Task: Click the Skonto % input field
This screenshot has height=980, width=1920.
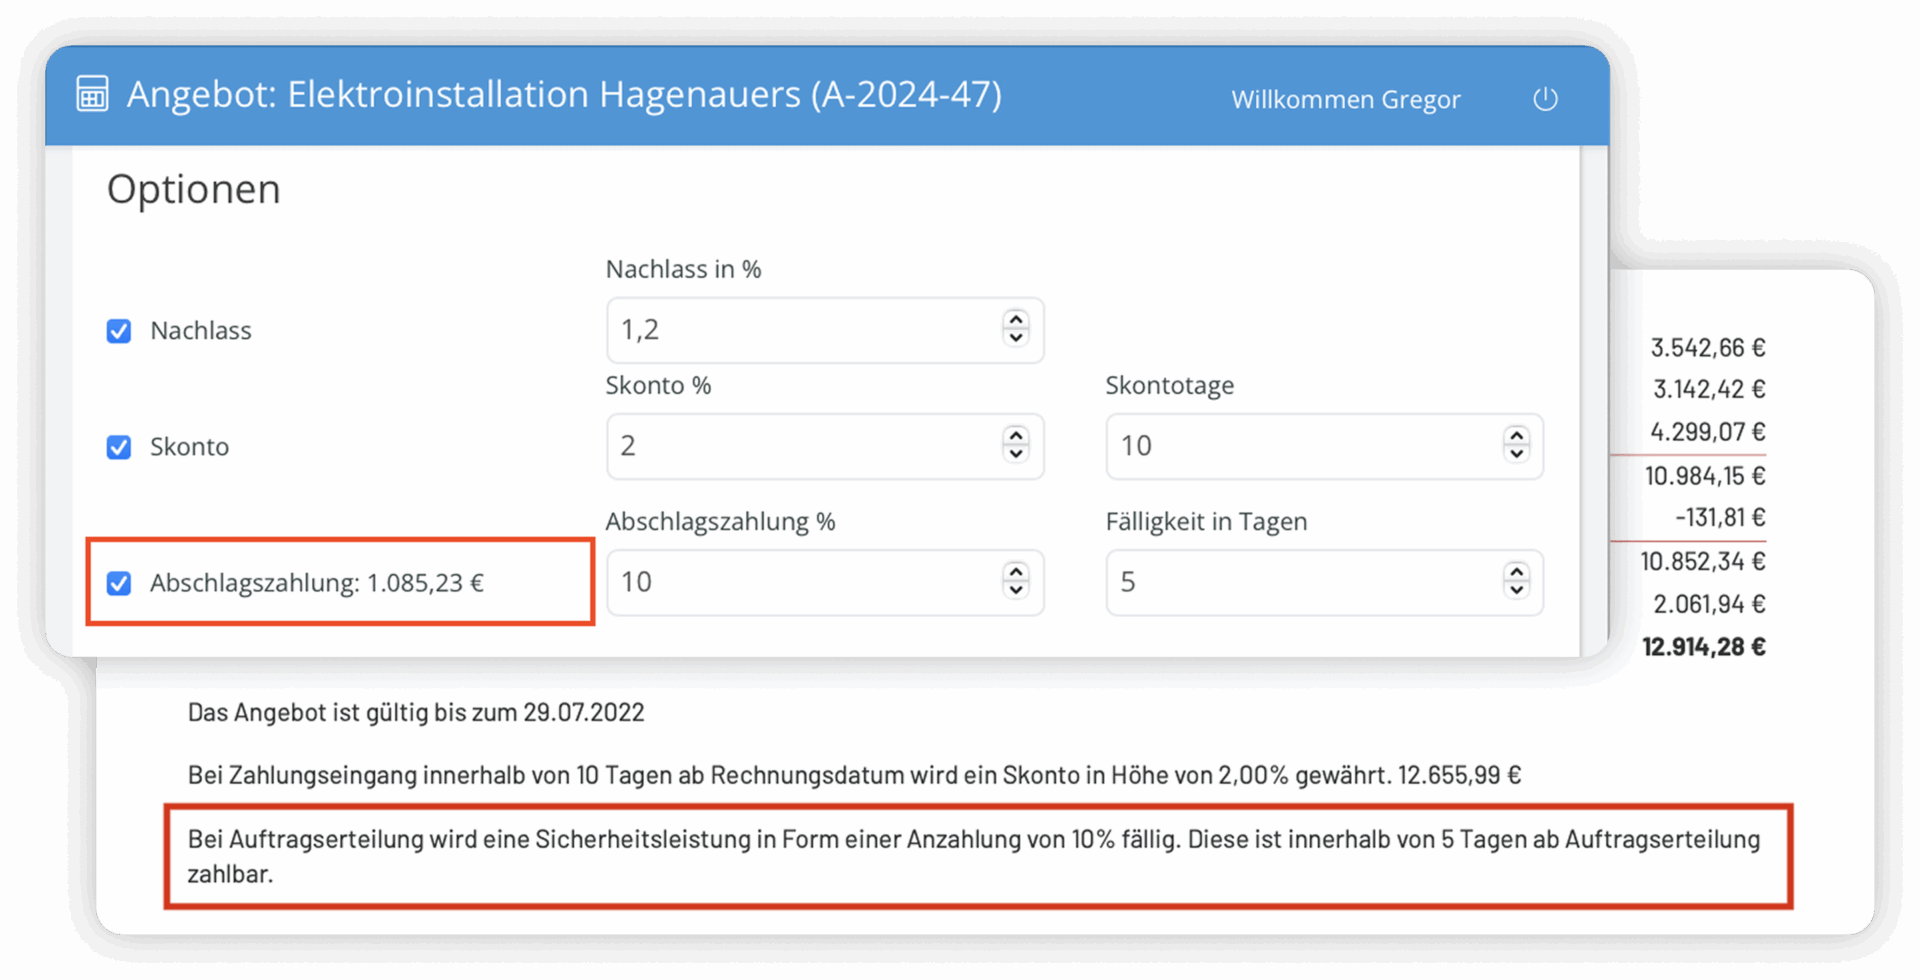Action: click(825, 446)
